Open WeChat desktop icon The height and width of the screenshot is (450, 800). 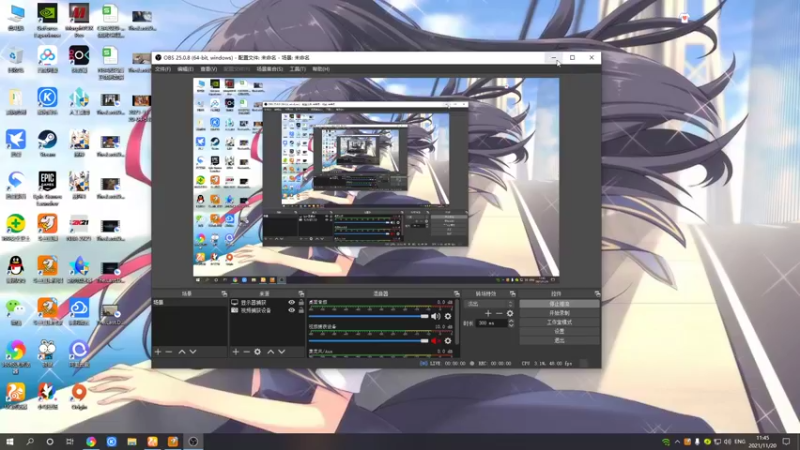[16, 311]
